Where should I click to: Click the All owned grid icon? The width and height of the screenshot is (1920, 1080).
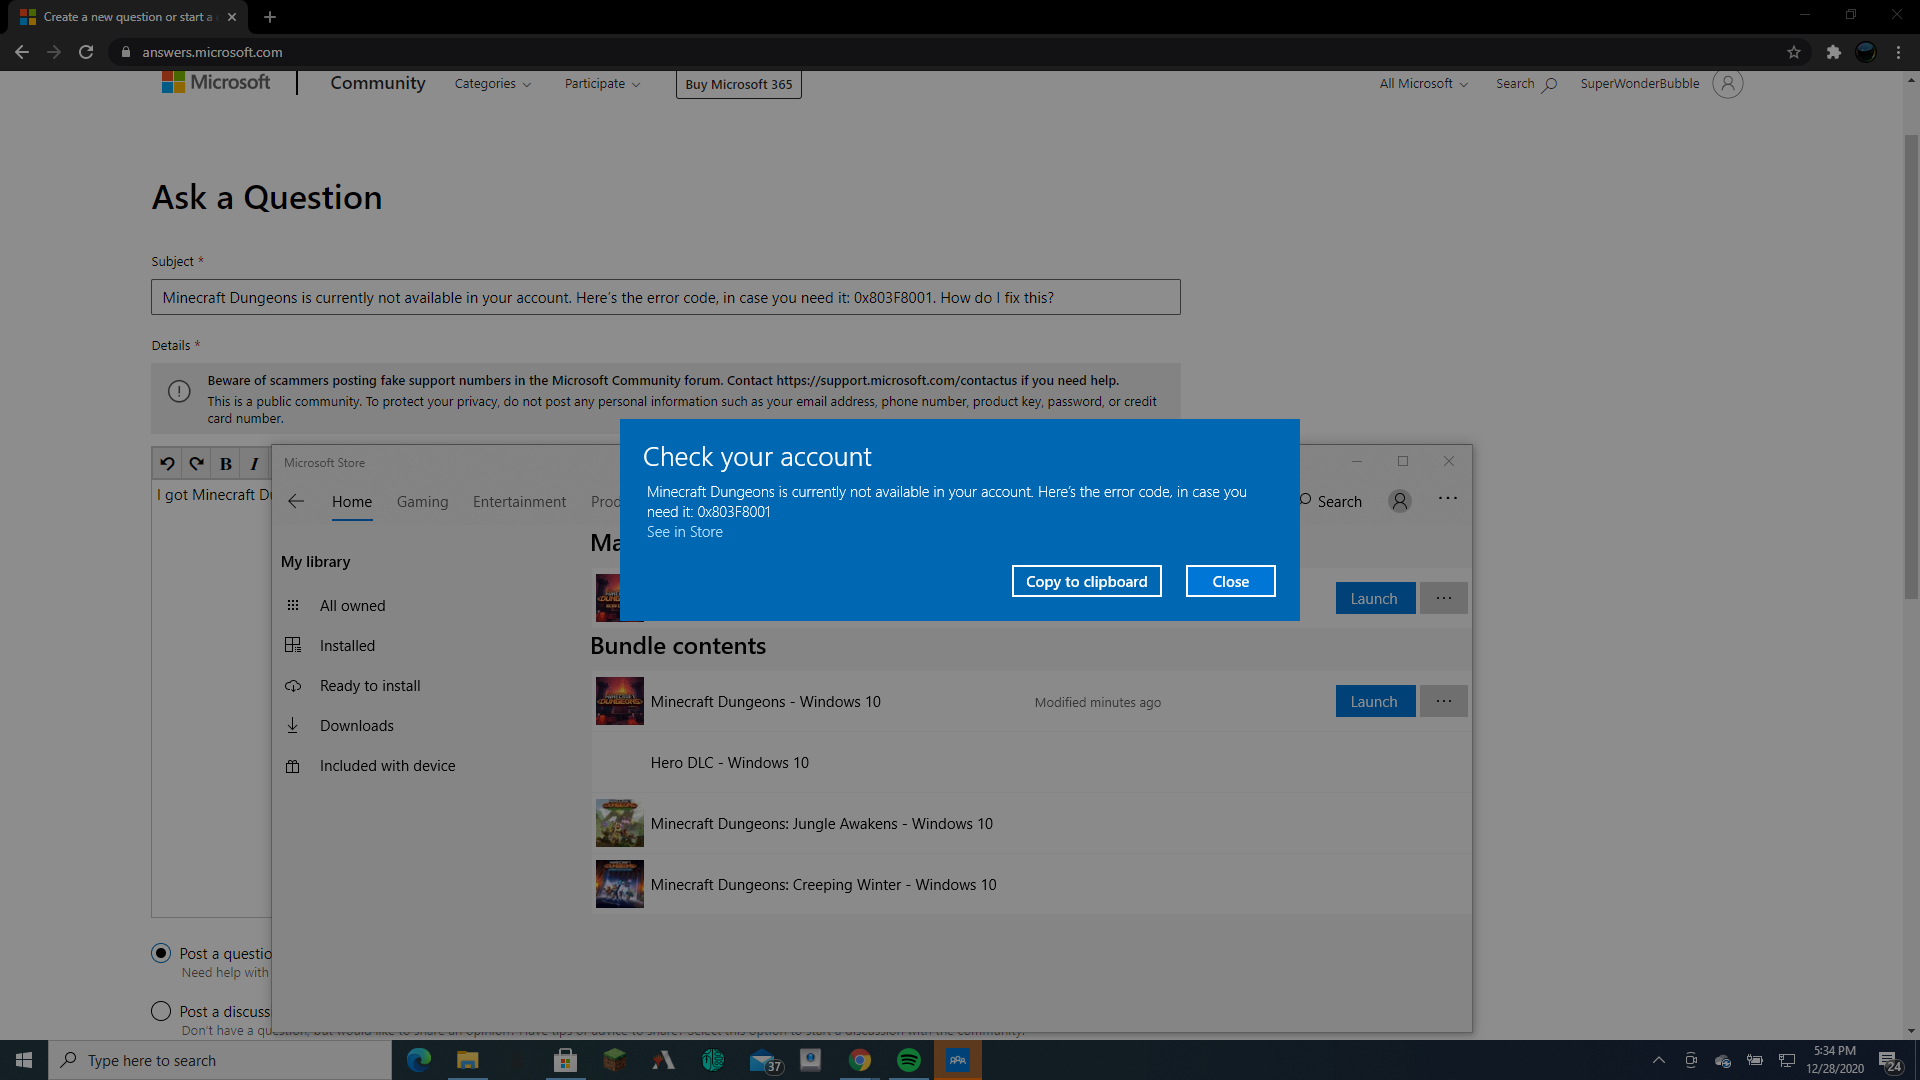click(293, 605)
